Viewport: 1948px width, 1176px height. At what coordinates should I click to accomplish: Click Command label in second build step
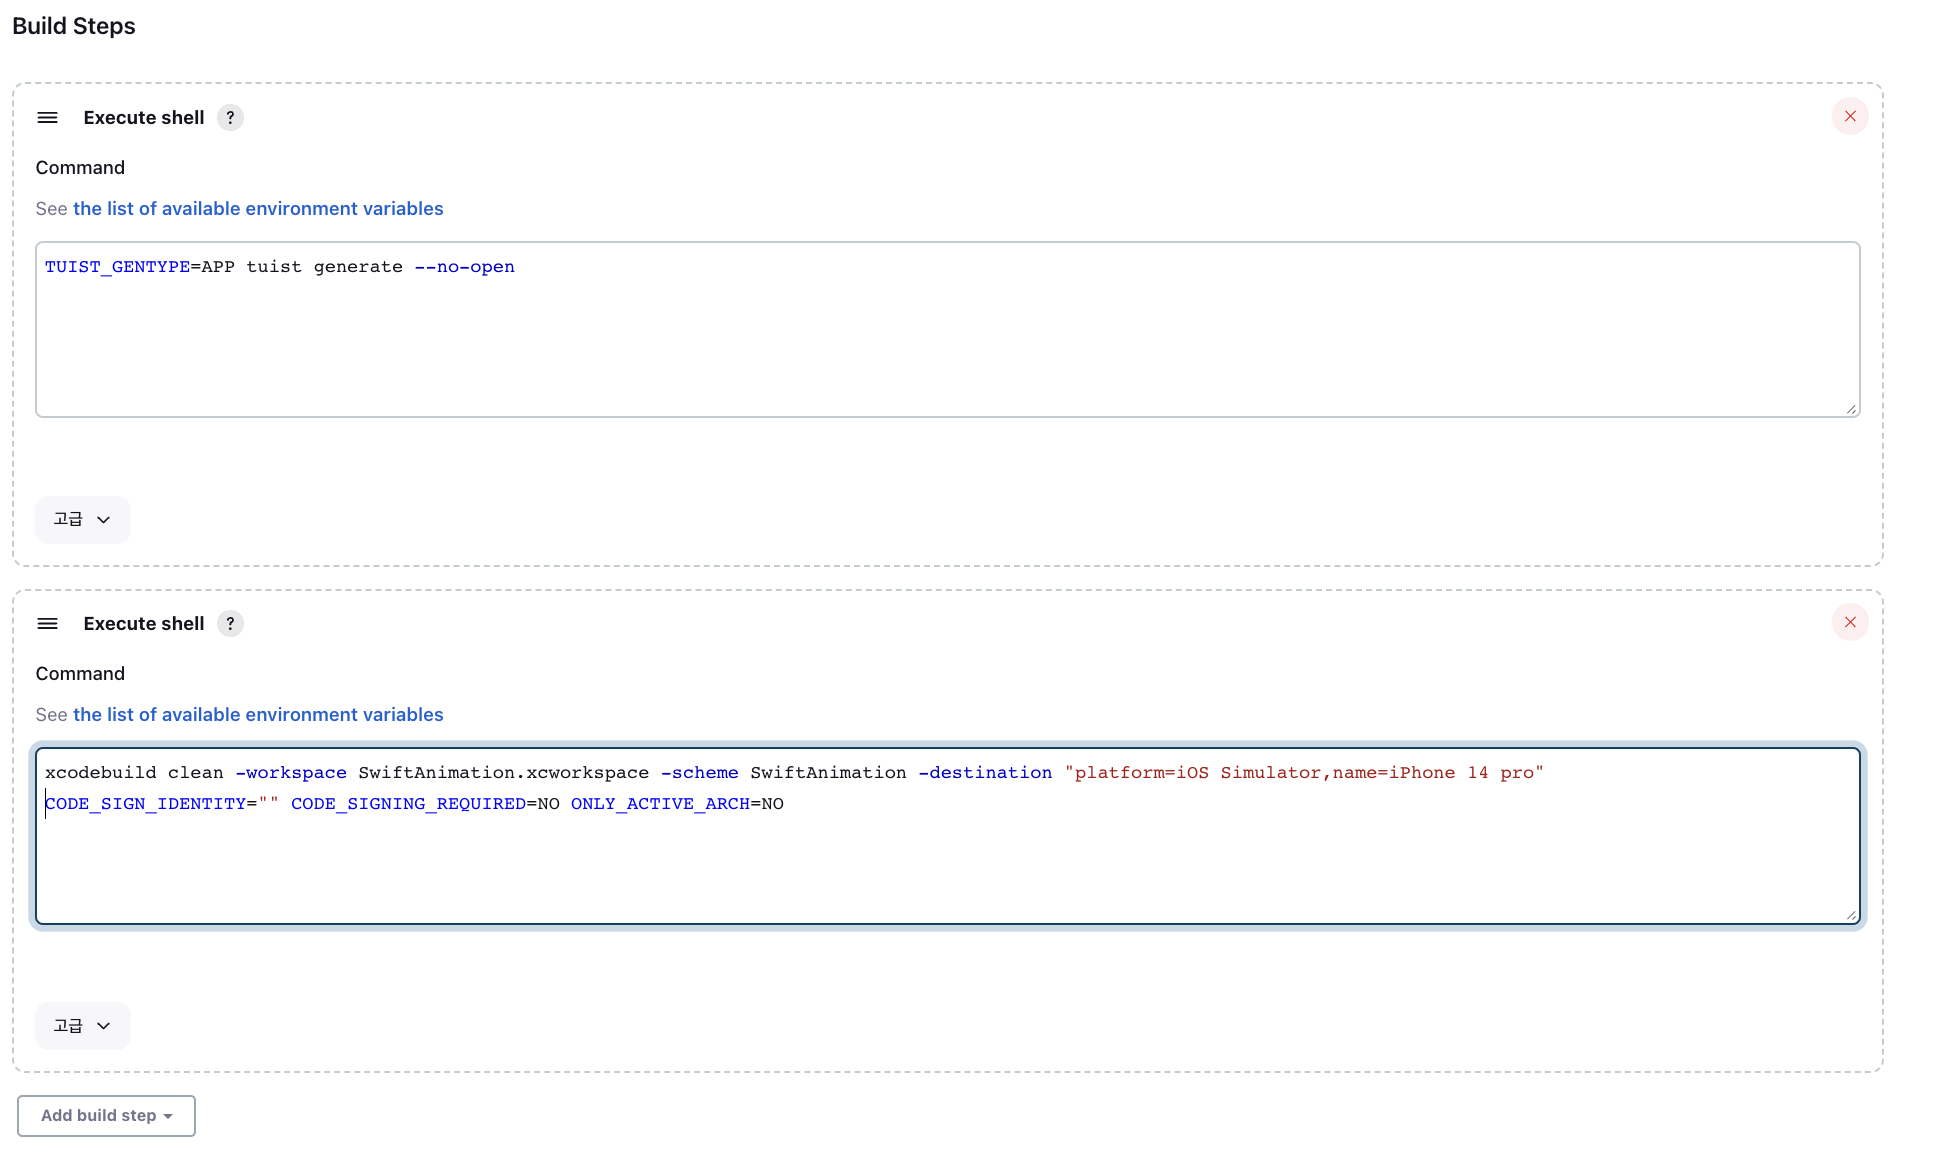pos(80,674)
